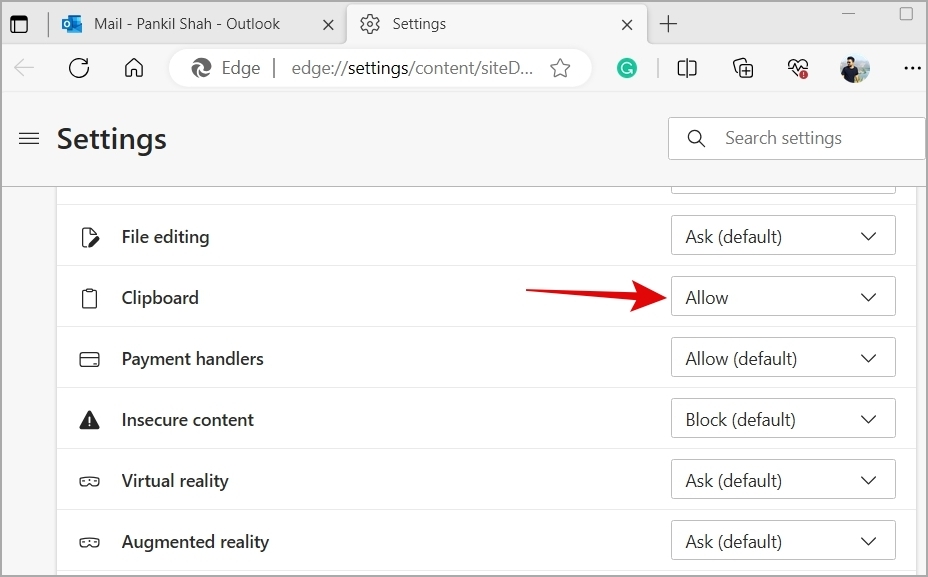
Task: Click the Virtual reality headset icon
Action: [x=89, y=481]
